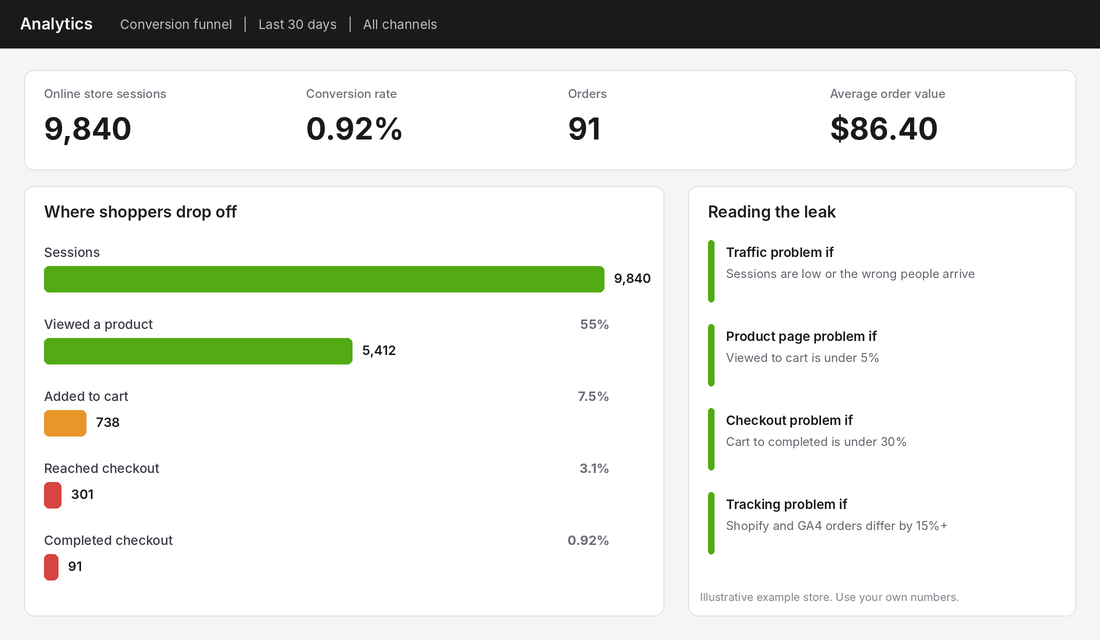Click the Conversion rate label
The height and width of the screenshot is (640, 1100).
point(351,94)
